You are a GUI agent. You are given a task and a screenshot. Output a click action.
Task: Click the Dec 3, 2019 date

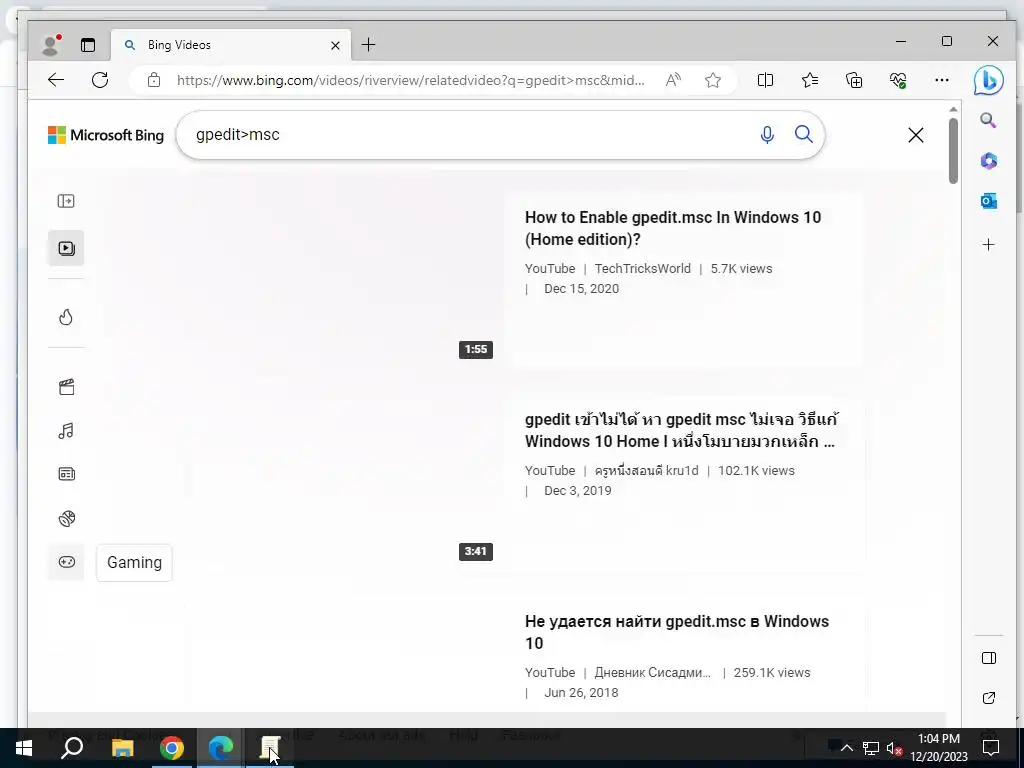point(578,490)
